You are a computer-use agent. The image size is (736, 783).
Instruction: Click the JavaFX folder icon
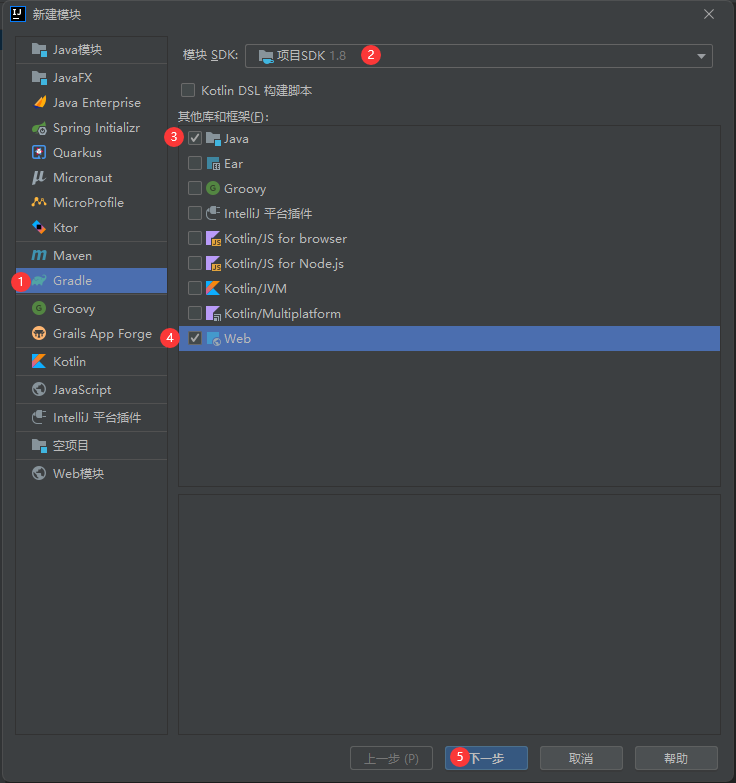click(39, 78)
